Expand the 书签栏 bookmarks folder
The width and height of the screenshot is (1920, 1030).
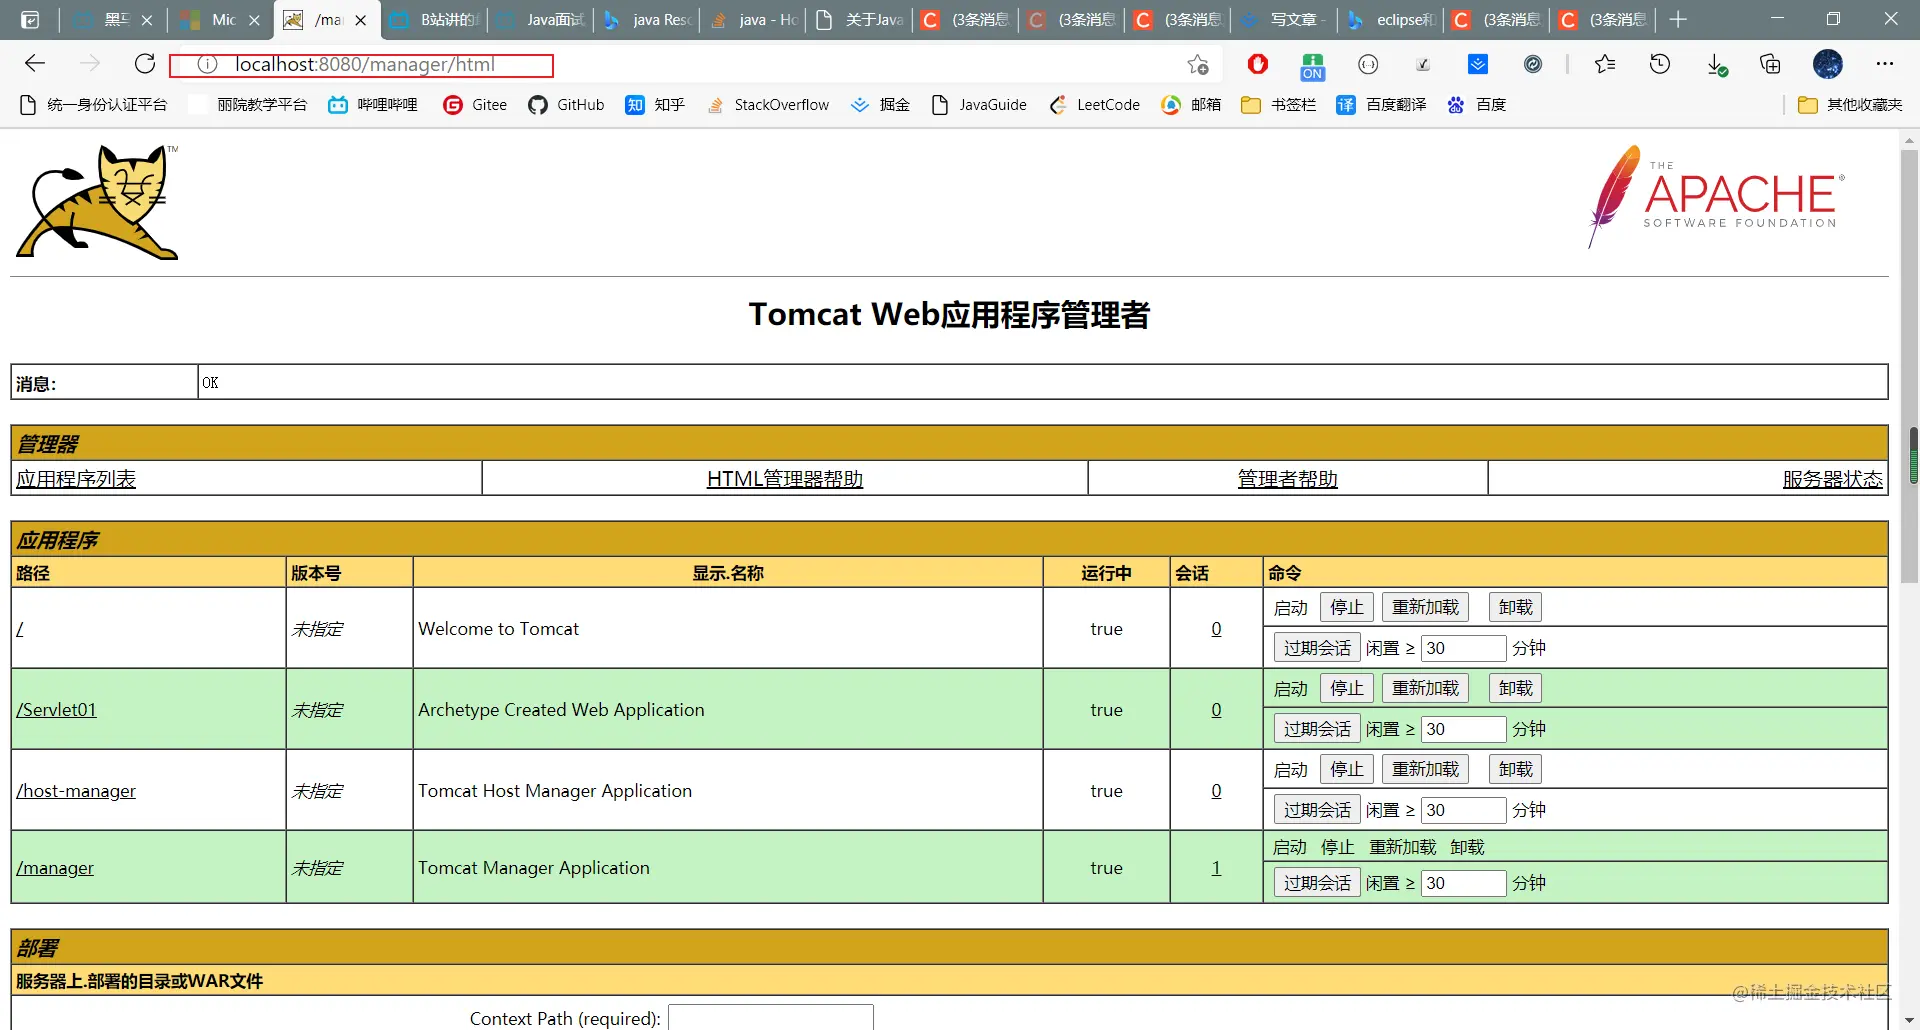(x=1278, y=105)
